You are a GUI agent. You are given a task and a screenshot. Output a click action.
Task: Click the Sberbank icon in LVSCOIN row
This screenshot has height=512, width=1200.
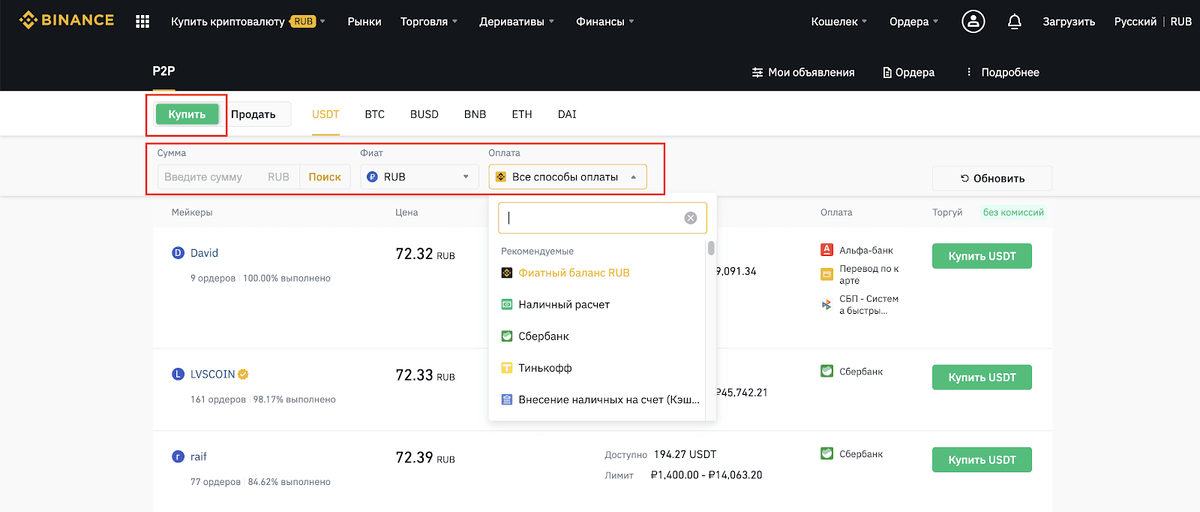point(827,371)
